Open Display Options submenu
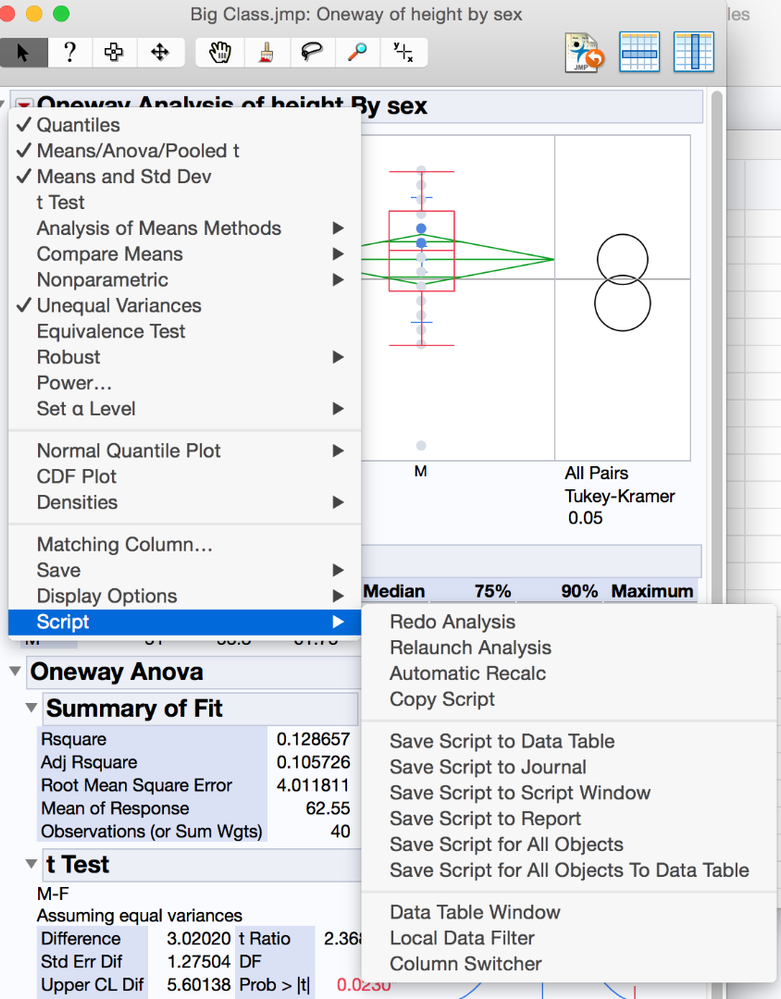 coord(185,596)
